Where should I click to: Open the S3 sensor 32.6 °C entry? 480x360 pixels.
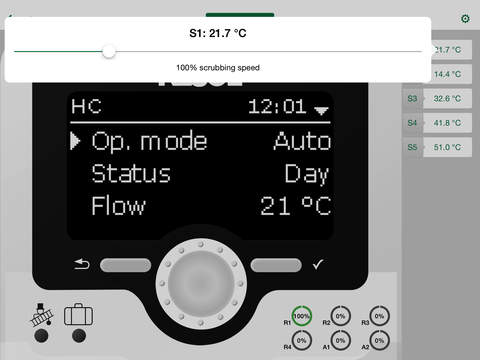pyautogui.click(x=437, y=98)
